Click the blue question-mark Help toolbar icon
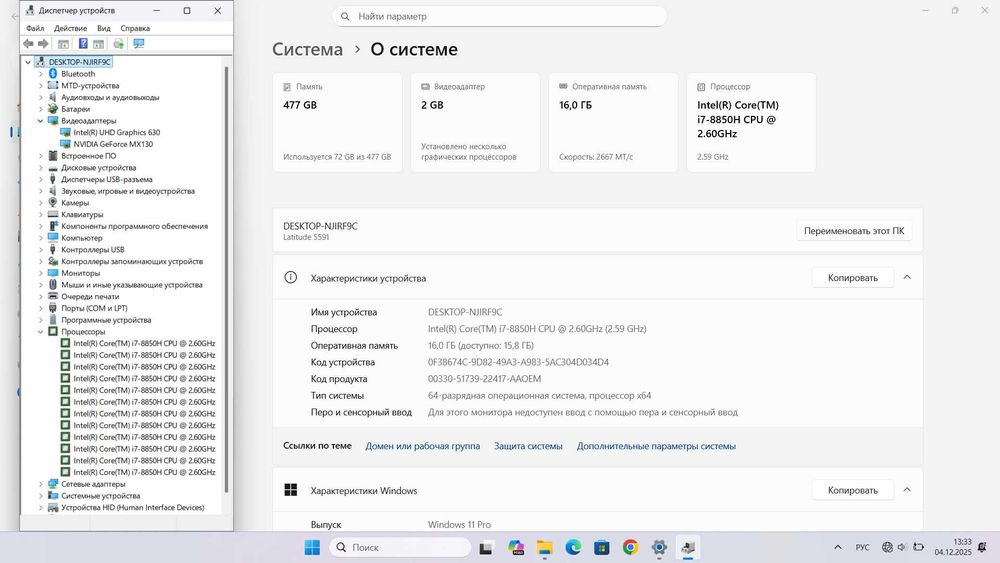 (83, 43)
